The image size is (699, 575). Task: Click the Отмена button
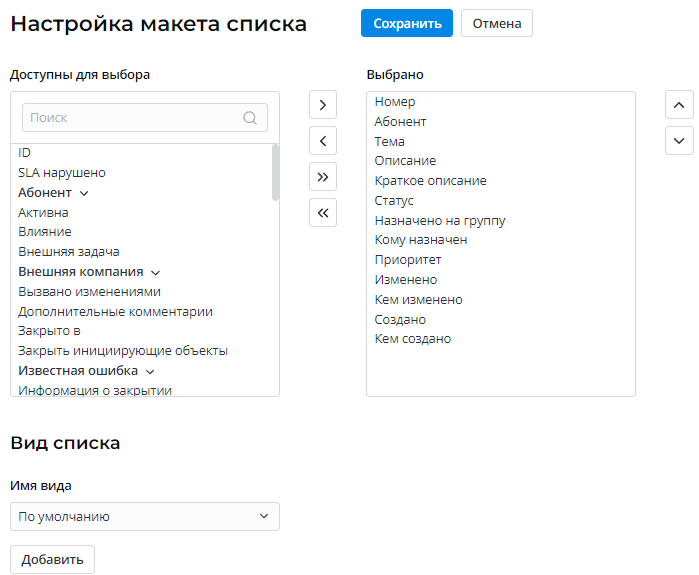tap(496, 23)
